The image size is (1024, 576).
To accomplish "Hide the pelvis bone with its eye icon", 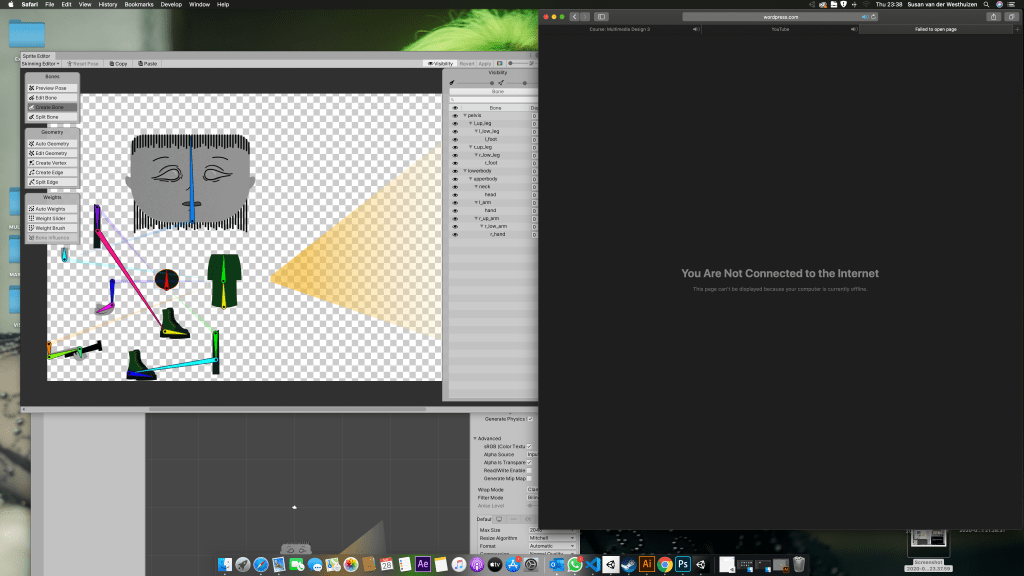I will 454,116.
